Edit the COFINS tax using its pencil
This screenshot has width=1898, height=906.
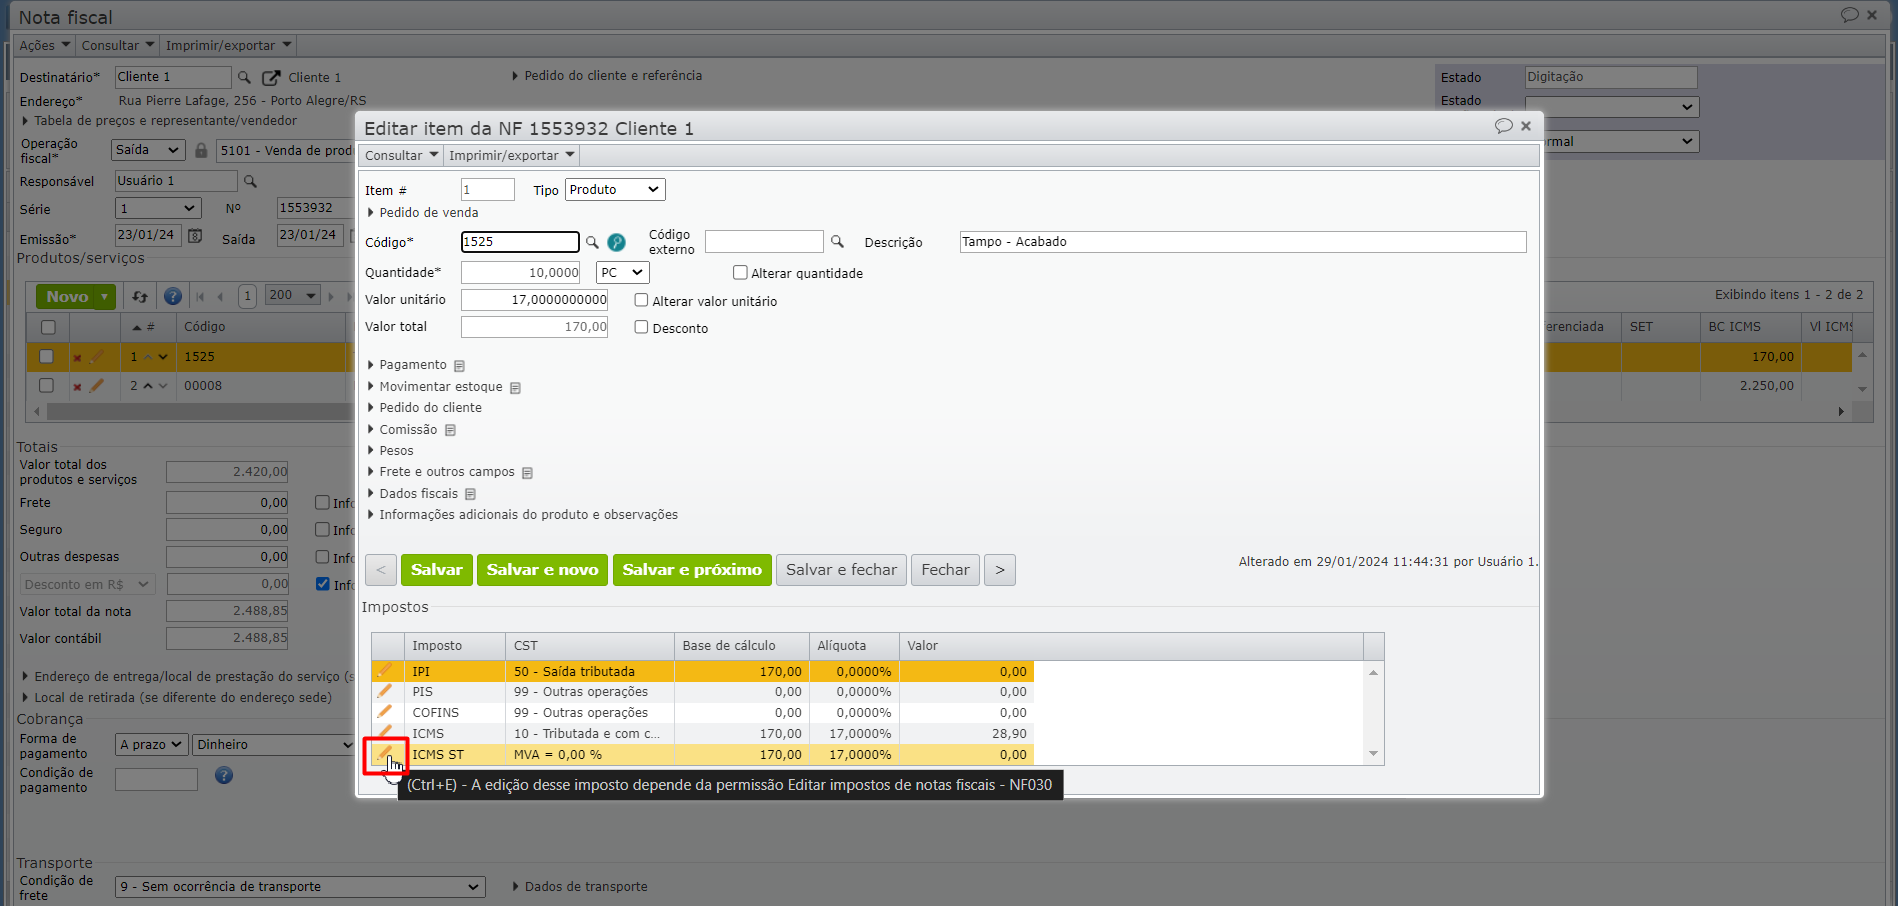[385, 712]
